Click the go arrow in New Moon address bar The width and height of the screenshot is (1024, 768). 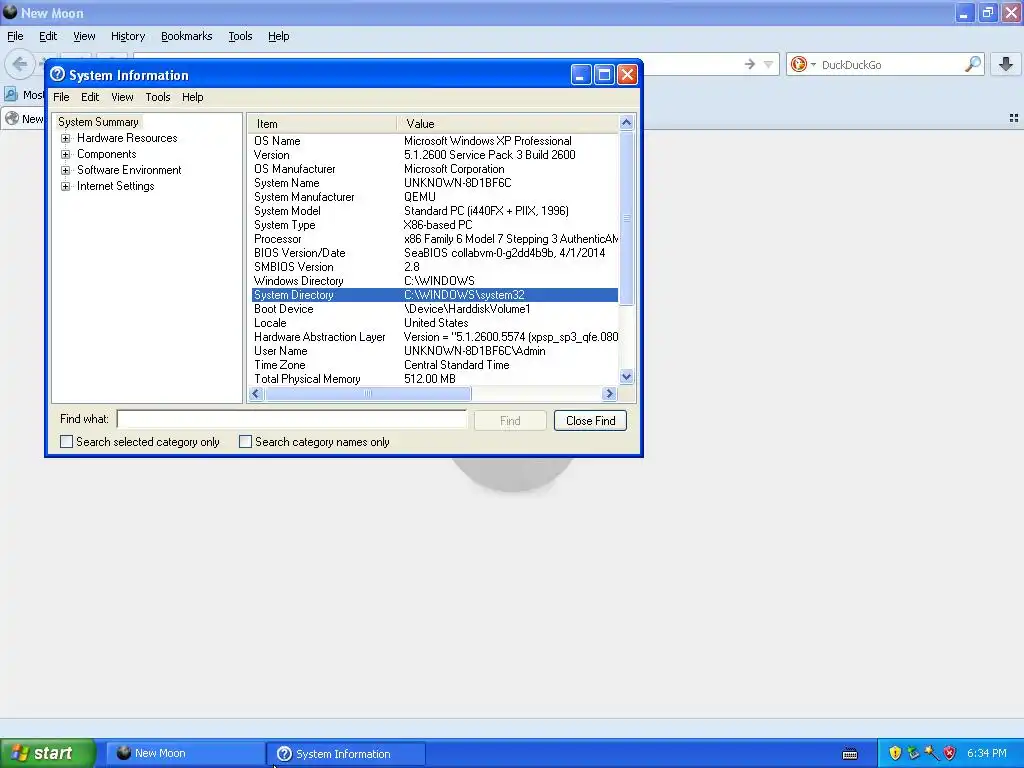coord(750,64)
